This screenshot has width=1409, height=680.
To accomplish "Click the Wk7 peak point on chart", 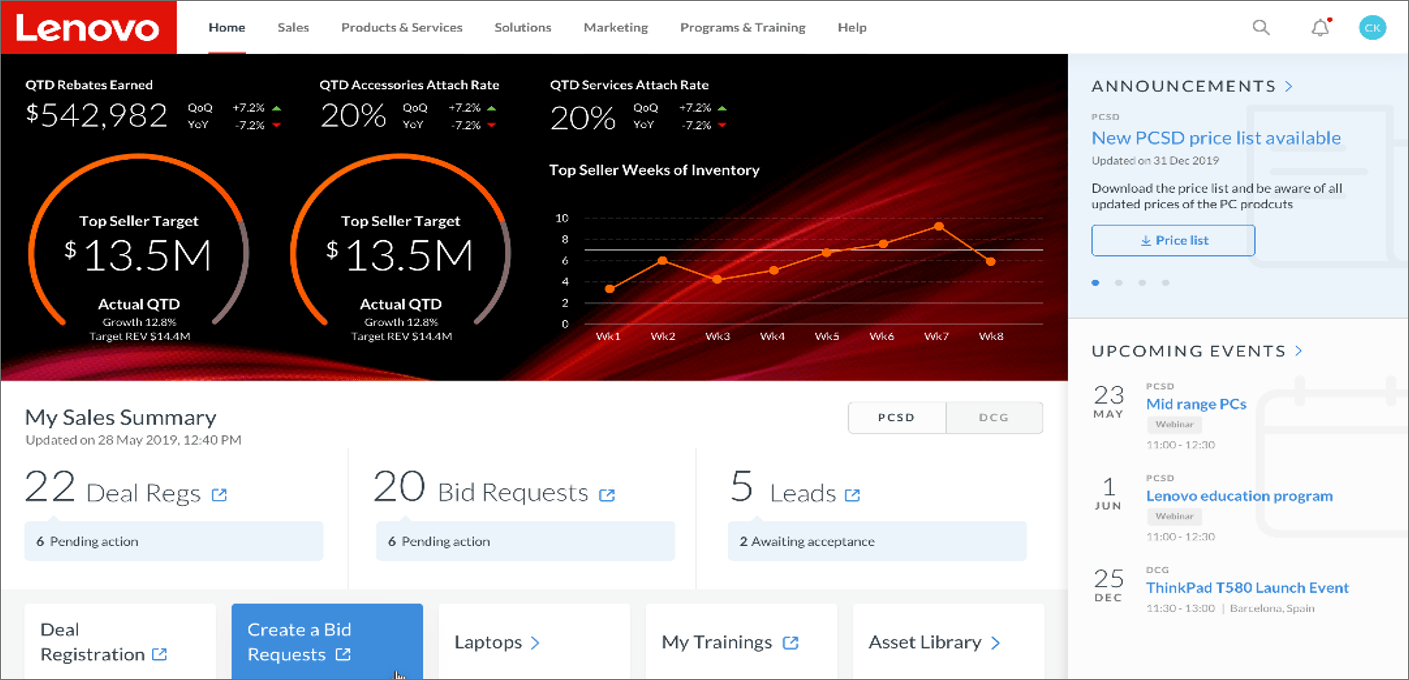I will (938, 226).
